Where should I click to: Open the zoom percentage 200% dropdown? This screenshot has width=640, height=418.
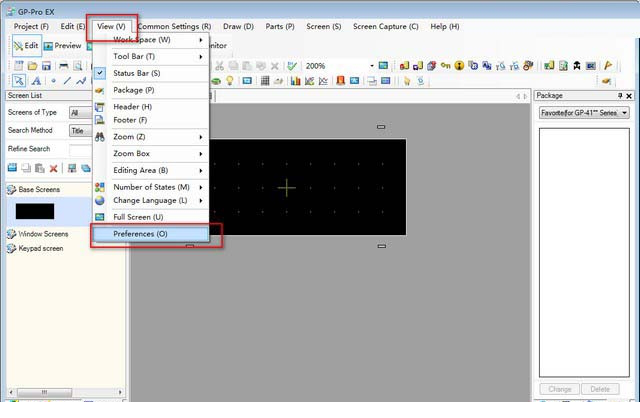[x=372, y=66]
